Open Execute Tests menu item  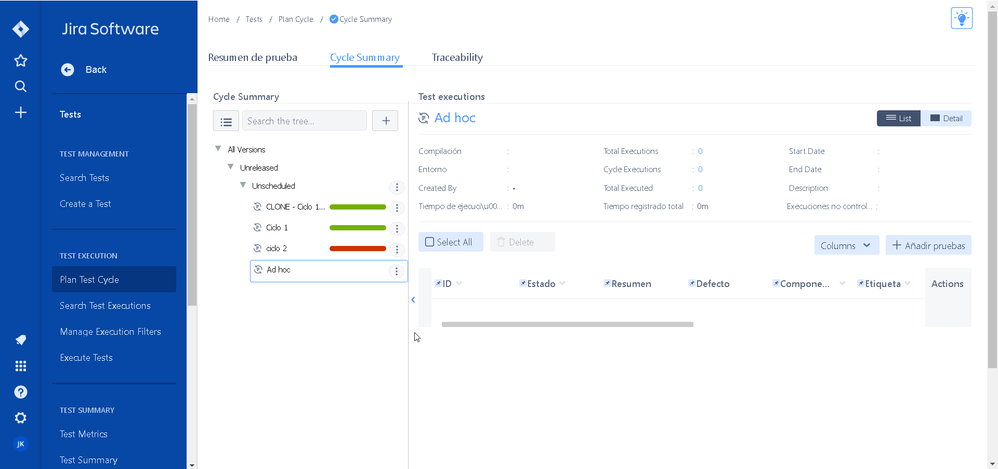click(86, 358)
